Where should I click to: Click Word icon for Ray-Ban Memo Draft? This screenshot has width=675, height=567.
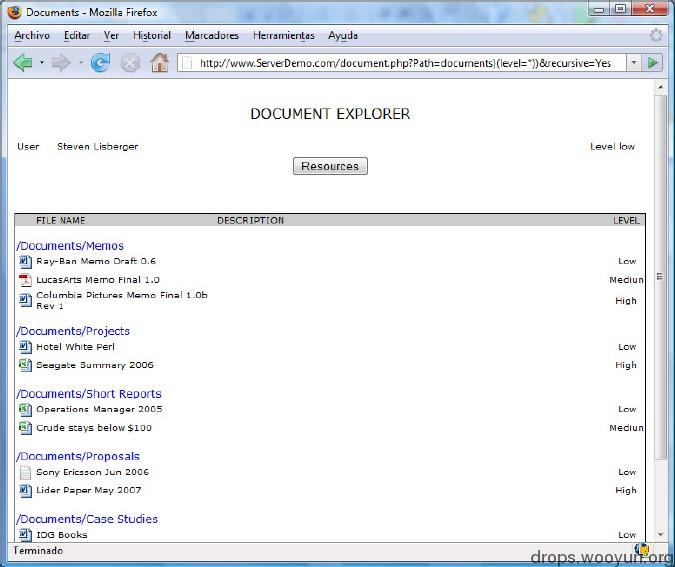pyautogui.click(x=25, y=261)
